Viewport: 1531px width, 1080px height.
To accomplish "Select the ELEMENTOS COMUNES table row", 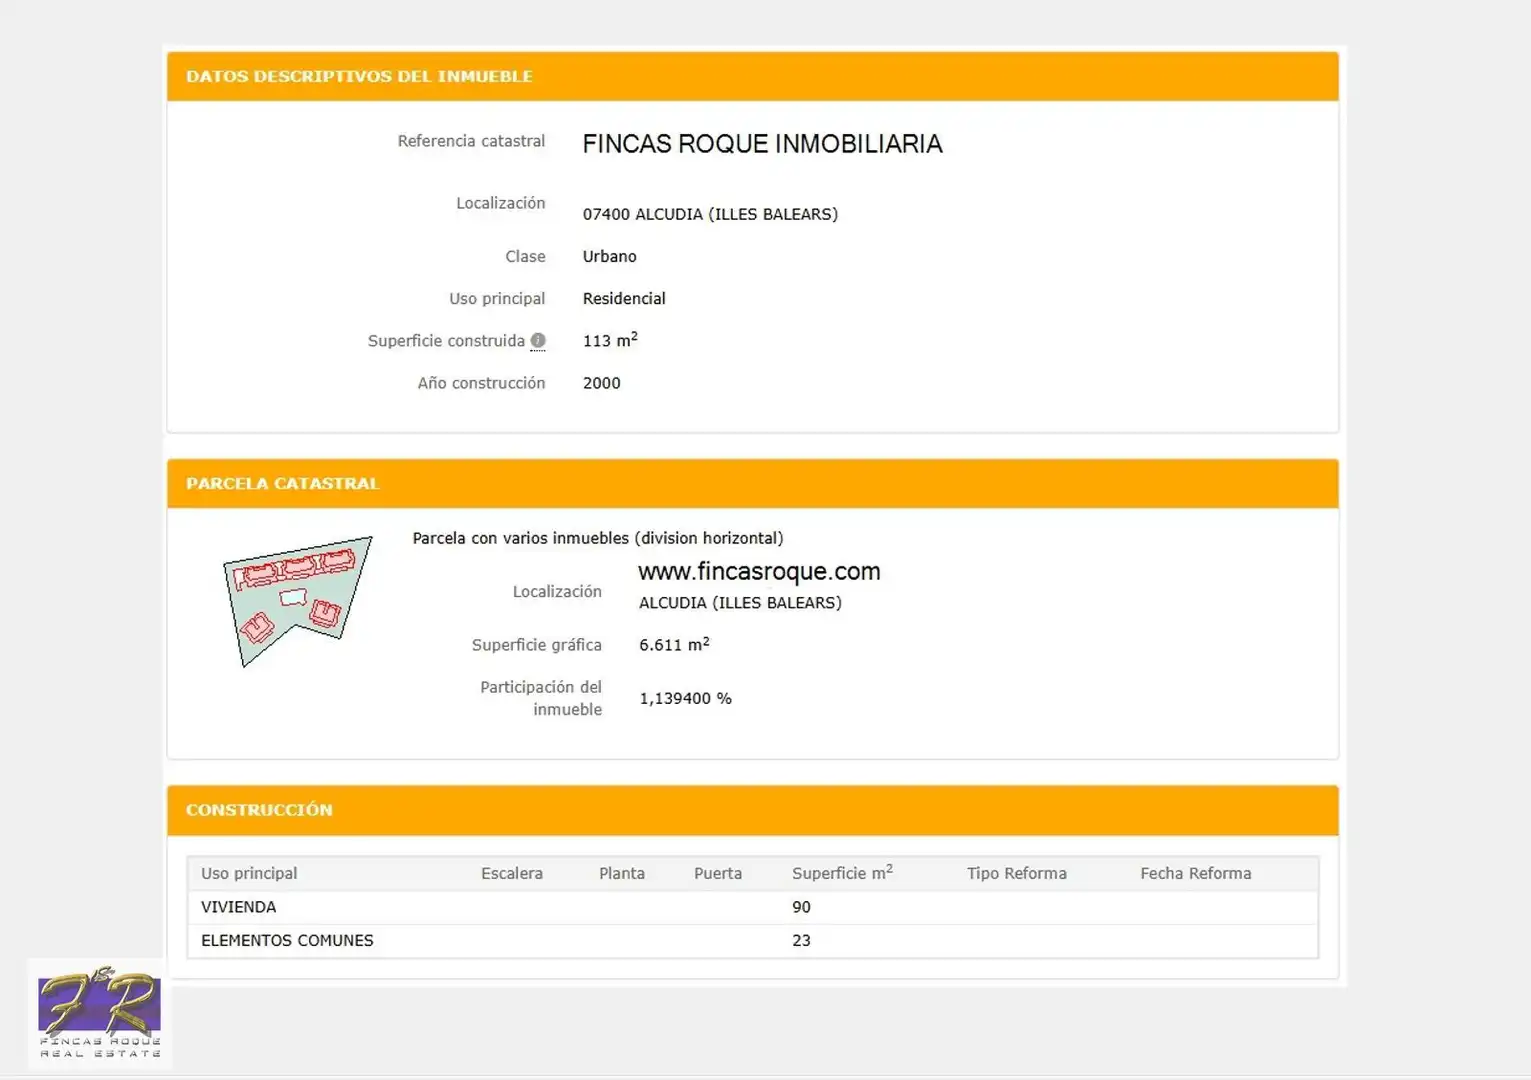I will [753, 941].
